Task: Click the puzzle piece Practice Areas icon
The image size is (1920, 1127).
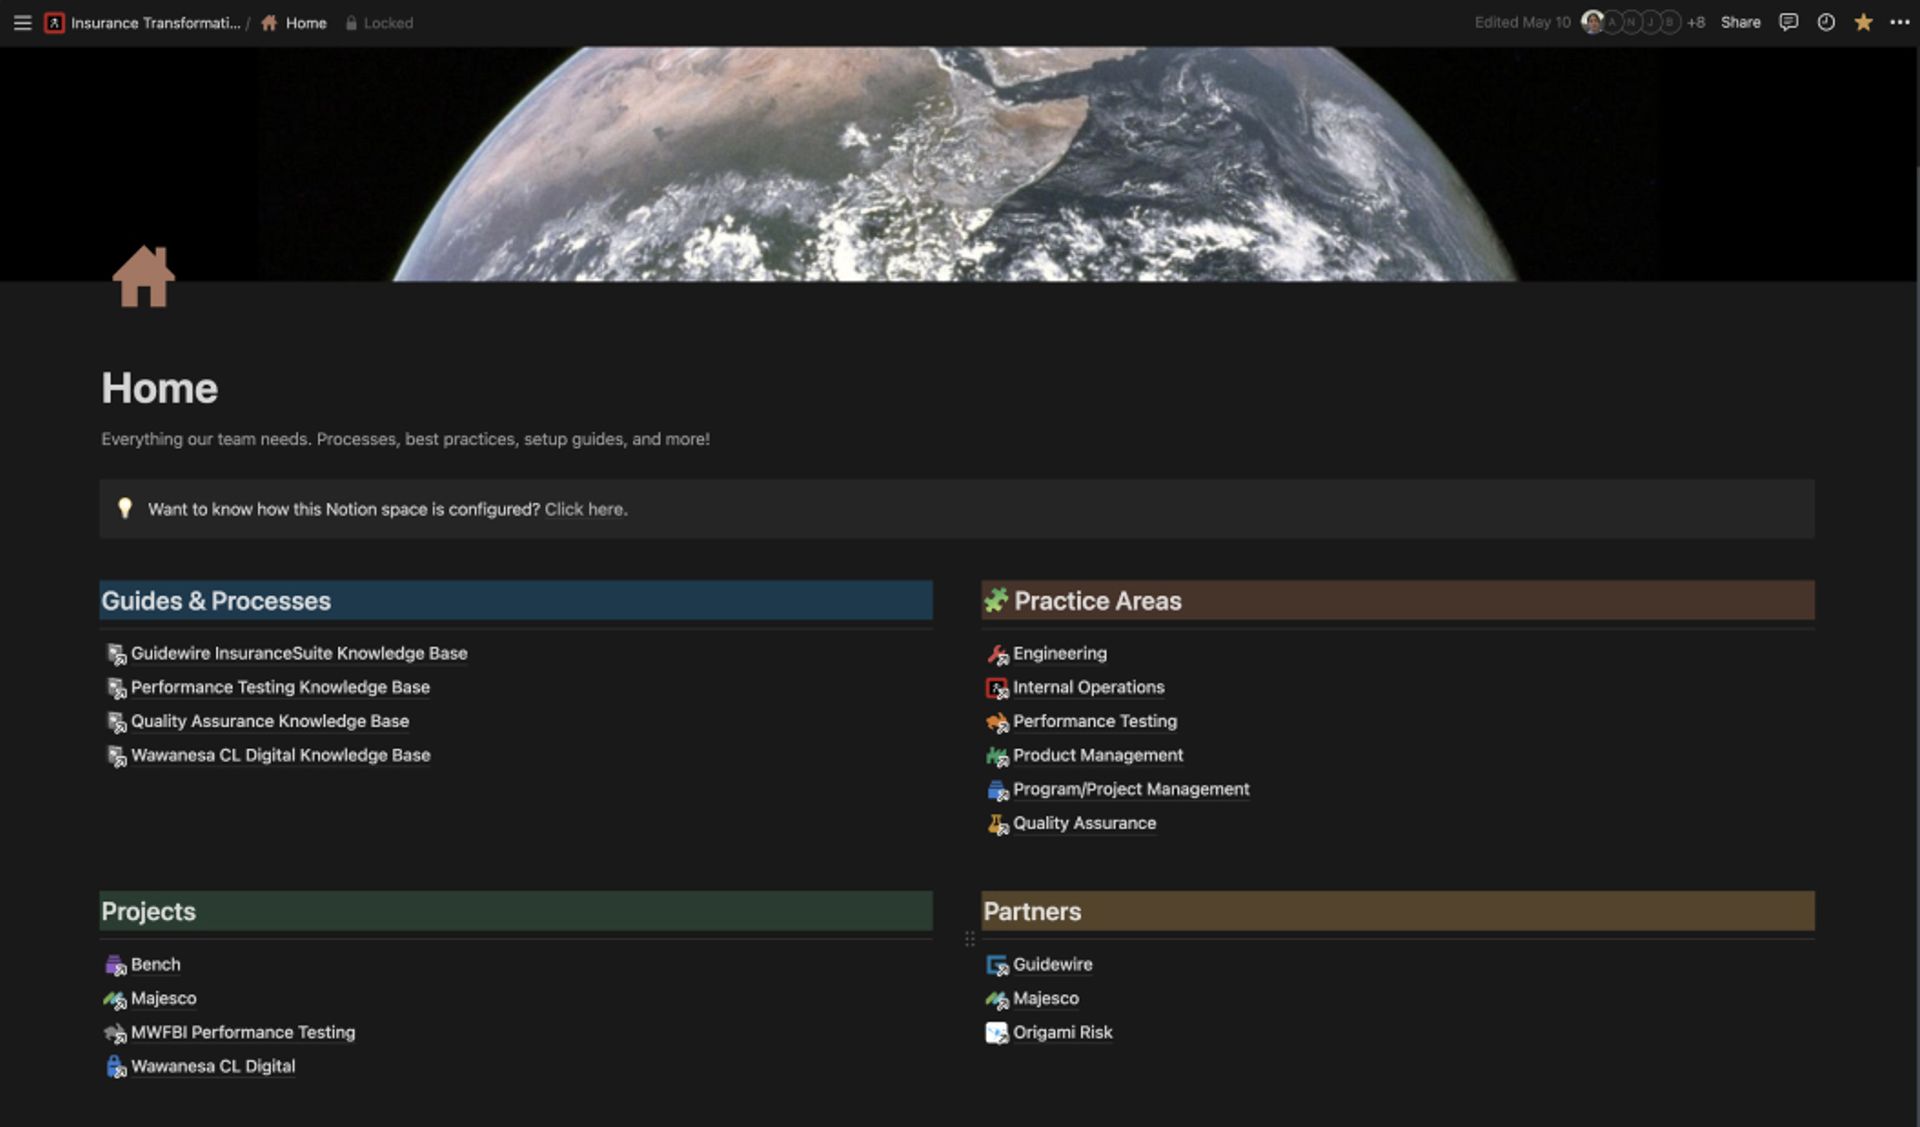Action: coord(996,600)
